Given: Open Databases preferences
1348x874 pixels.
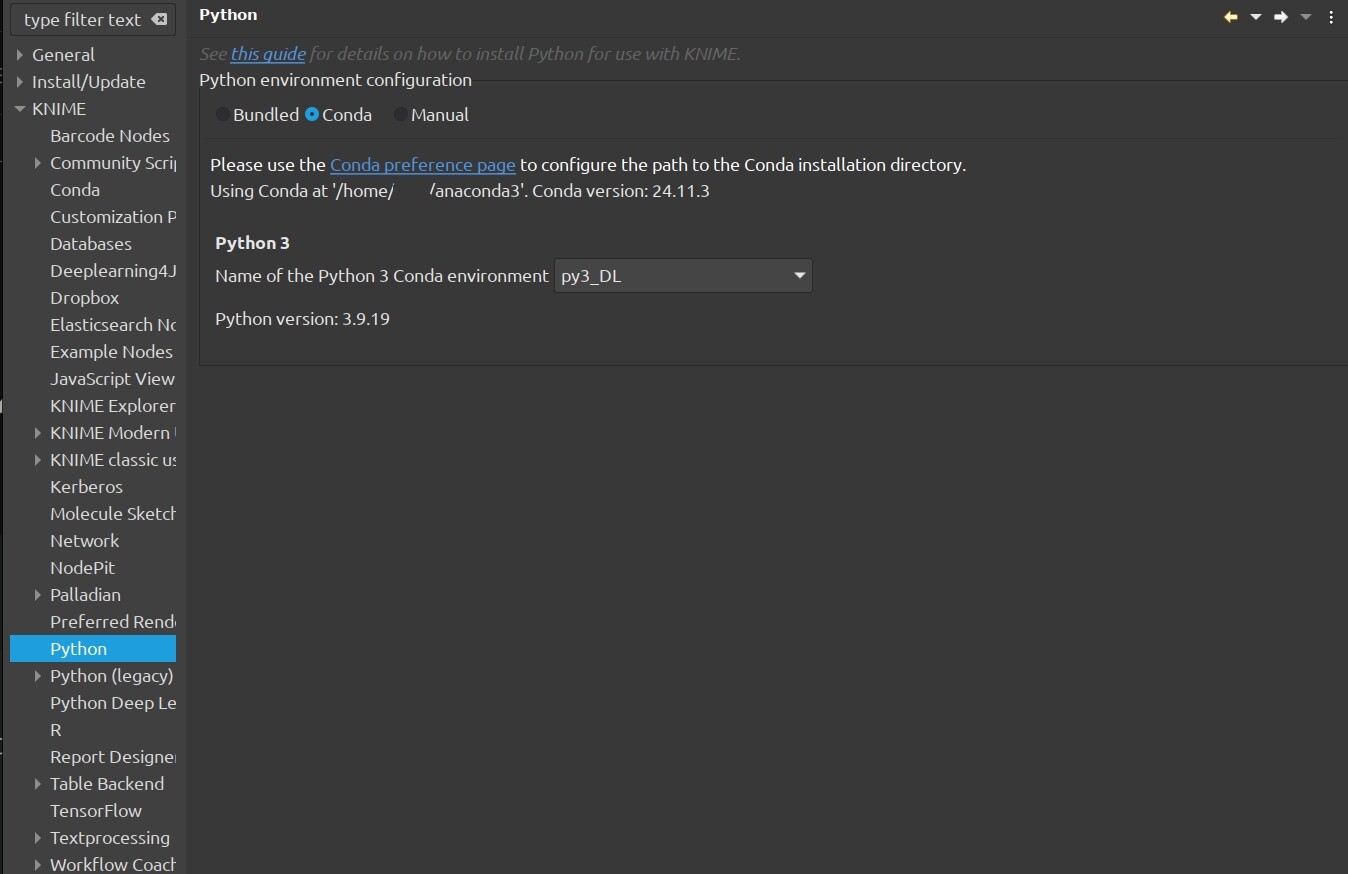Looking at the screenshot, I should 91,244.
